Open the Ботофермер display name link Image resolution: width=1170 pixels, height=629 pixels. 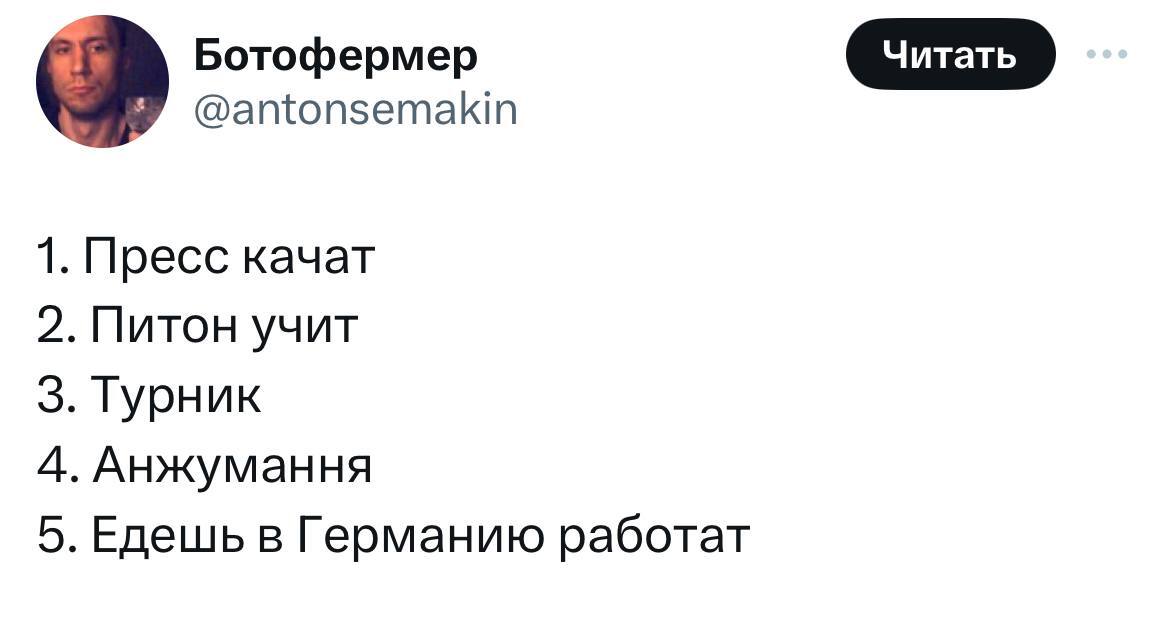pos(335,56)
